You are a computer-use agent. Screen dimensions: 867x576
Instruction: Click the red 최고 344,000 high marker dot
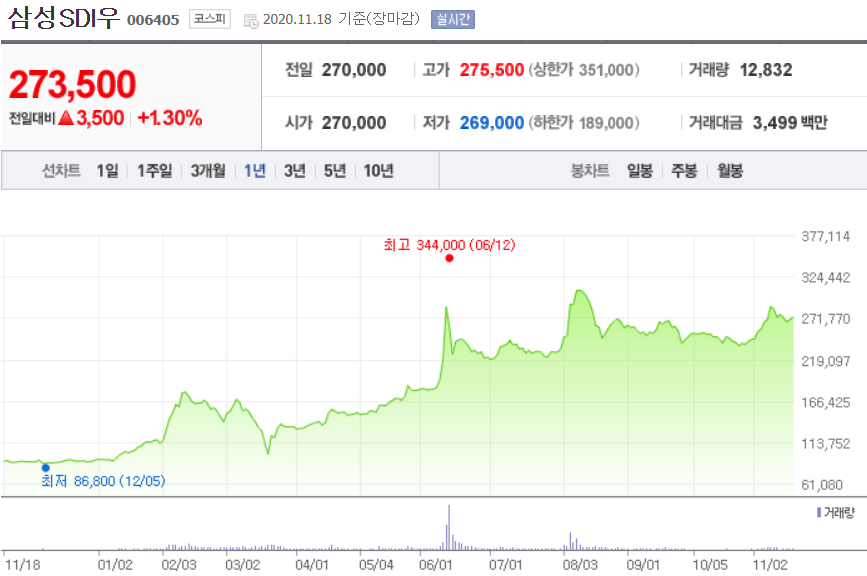(449, 258)
